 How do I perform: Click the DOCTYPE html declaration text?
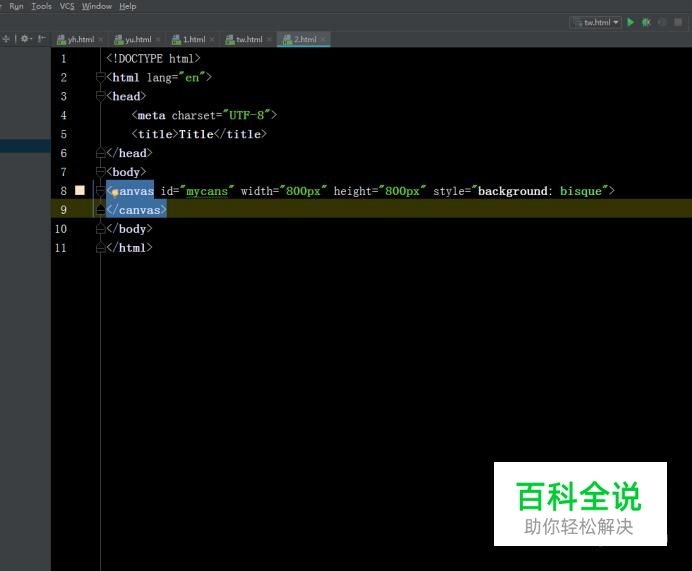click(153, 59)
